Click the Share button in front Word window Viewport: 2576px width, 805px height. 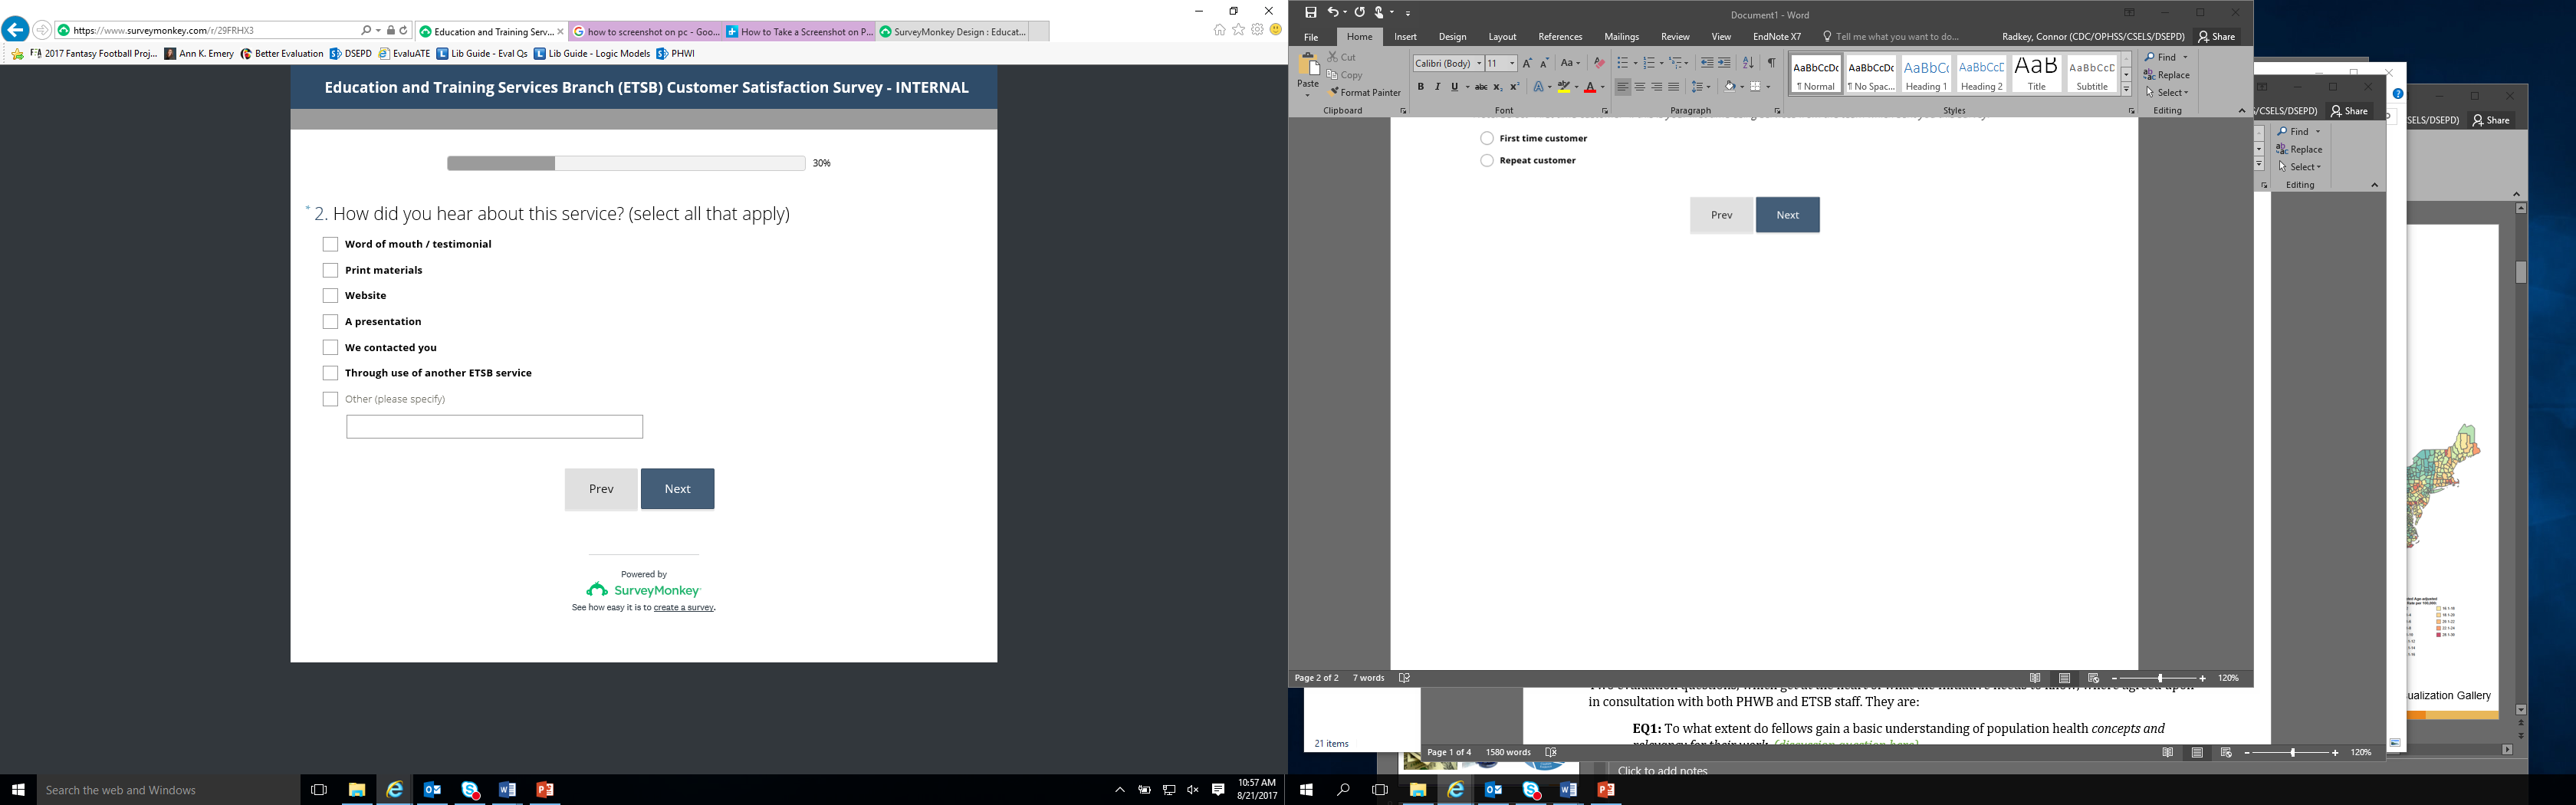coord(2217,37)
